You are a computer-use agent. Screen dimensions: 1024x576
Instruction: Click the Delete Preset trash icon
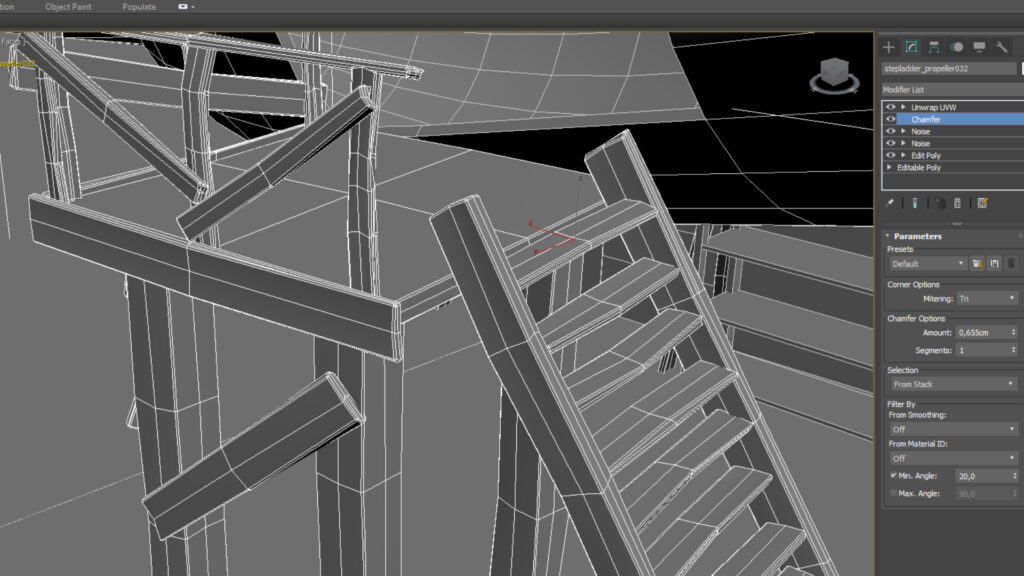click(1011, 264)
